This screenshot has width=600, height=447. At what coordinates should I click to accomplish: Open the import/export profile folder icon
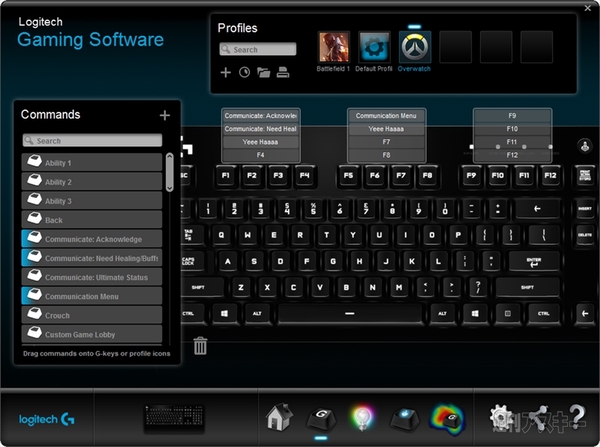[263, 72]
